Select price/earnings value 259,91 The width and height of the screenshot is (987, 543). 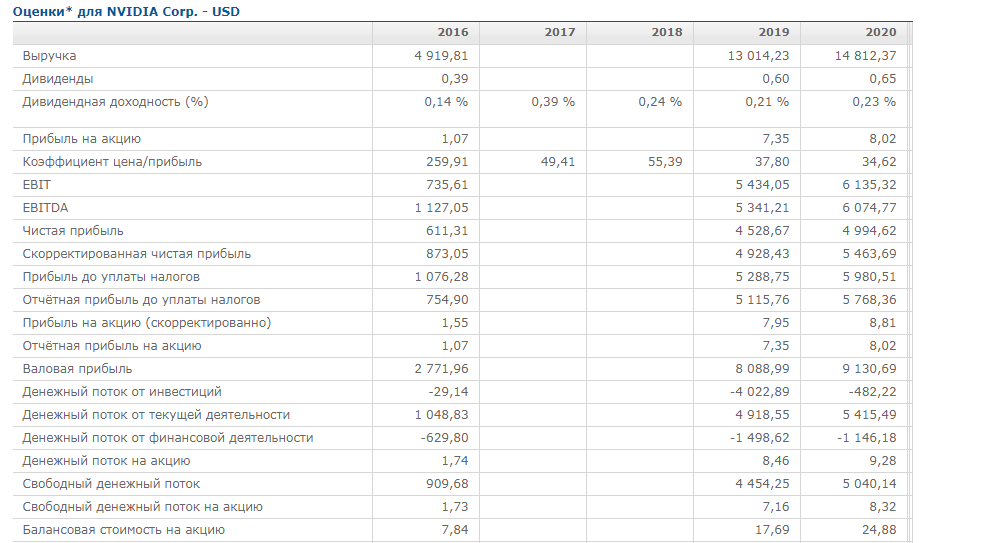[x=447, y=162]
